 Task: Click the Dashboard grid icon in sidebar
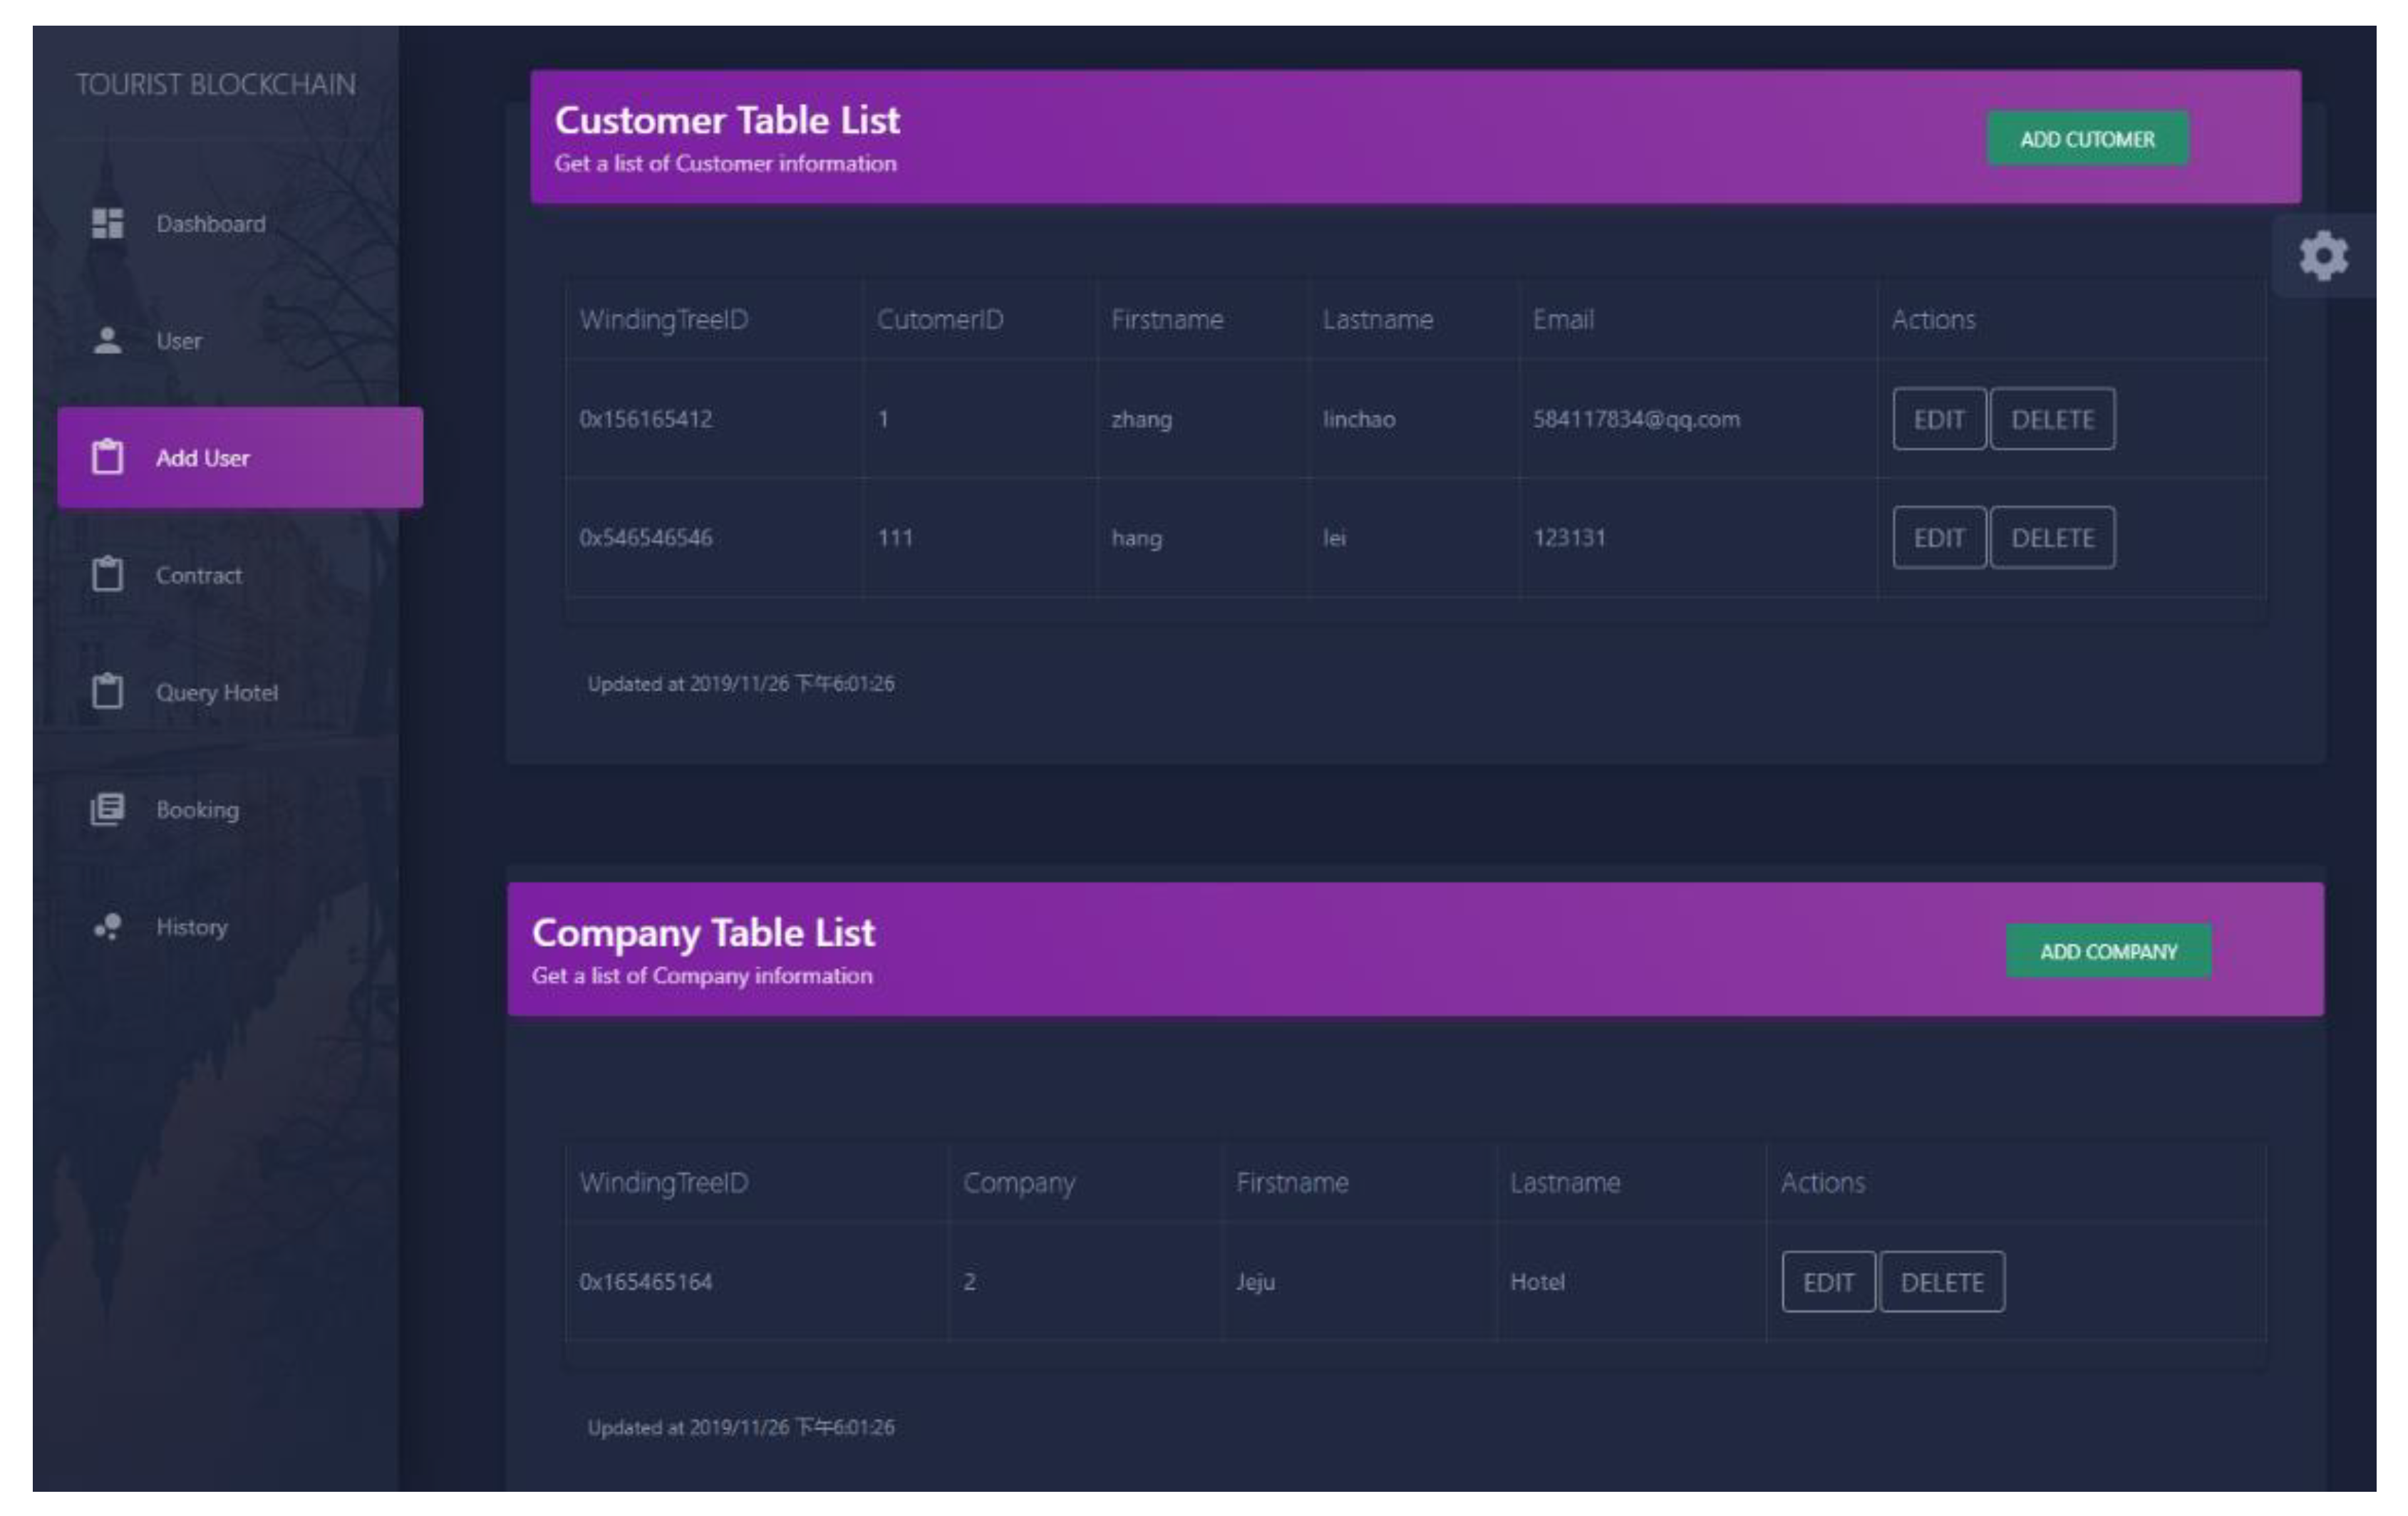coord(107,223)
